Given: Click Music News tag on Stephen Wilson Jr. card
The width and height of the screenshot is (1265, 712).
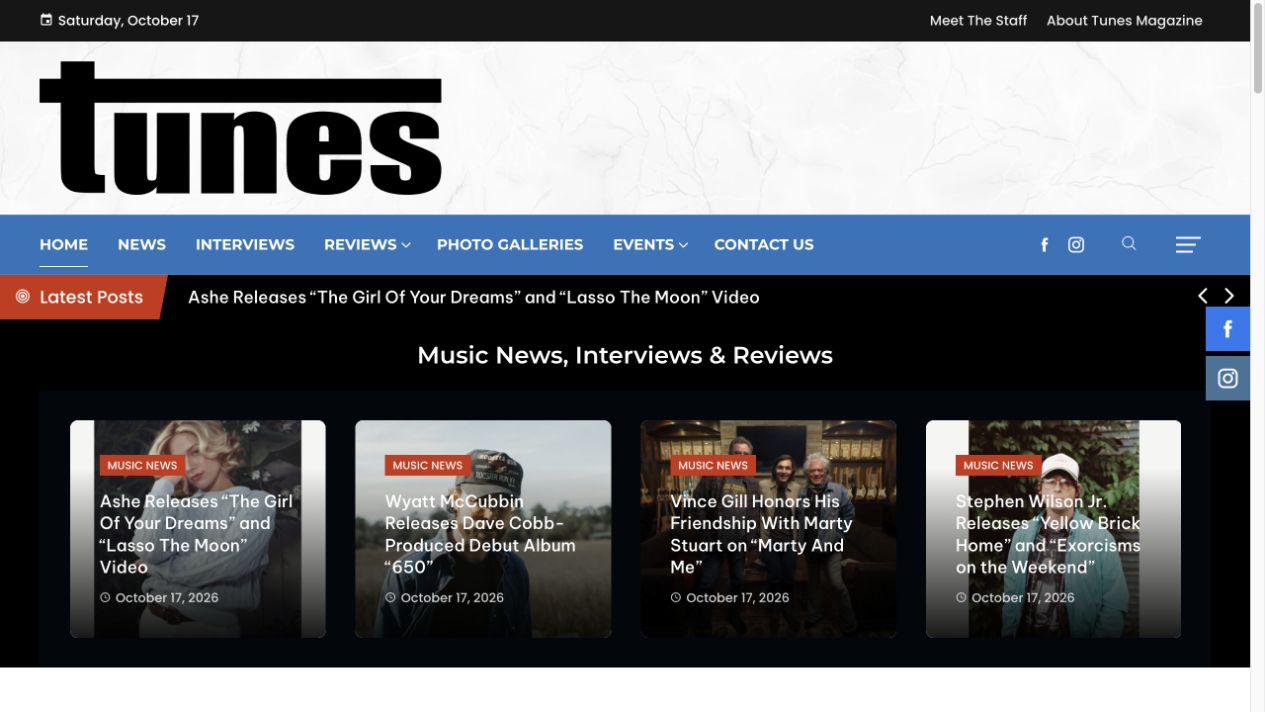Looking at the screenshot, I should click(x=998, y=465).
